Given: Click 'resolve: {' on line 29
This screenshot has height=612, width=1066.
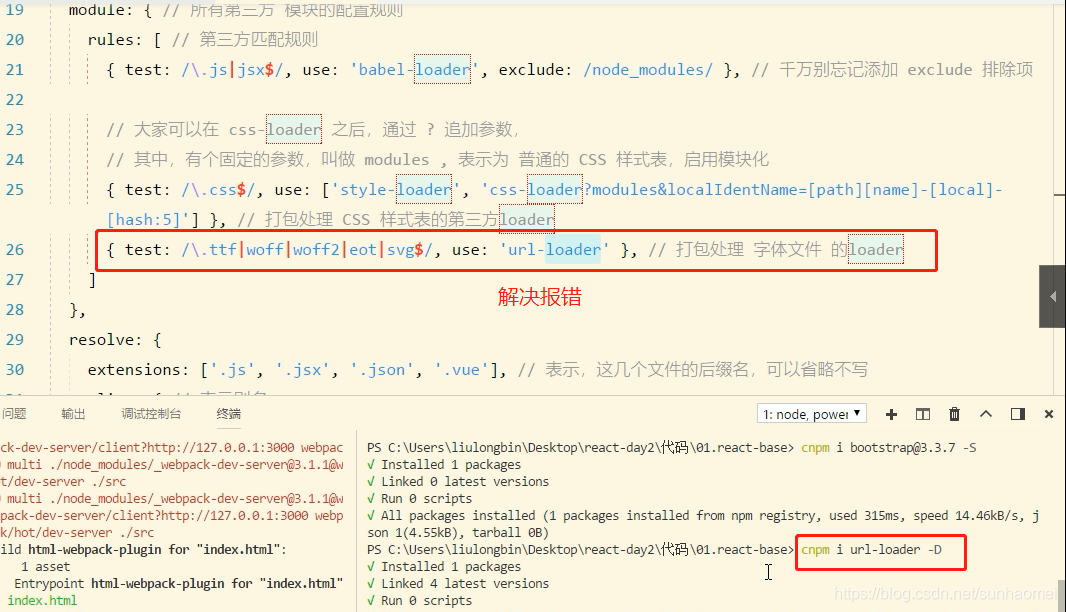Looking at the screenshot, I should [x=115, y=339].
